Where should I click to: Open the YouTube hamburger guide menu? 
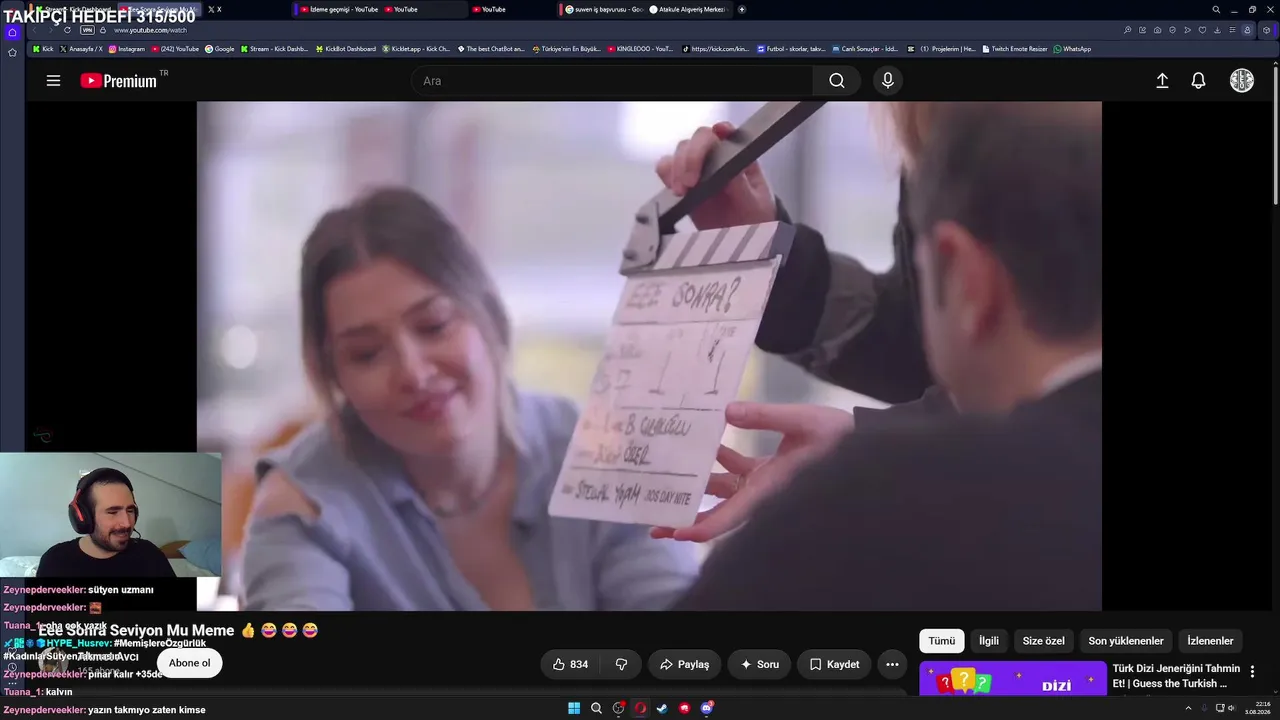click(53, 81)
